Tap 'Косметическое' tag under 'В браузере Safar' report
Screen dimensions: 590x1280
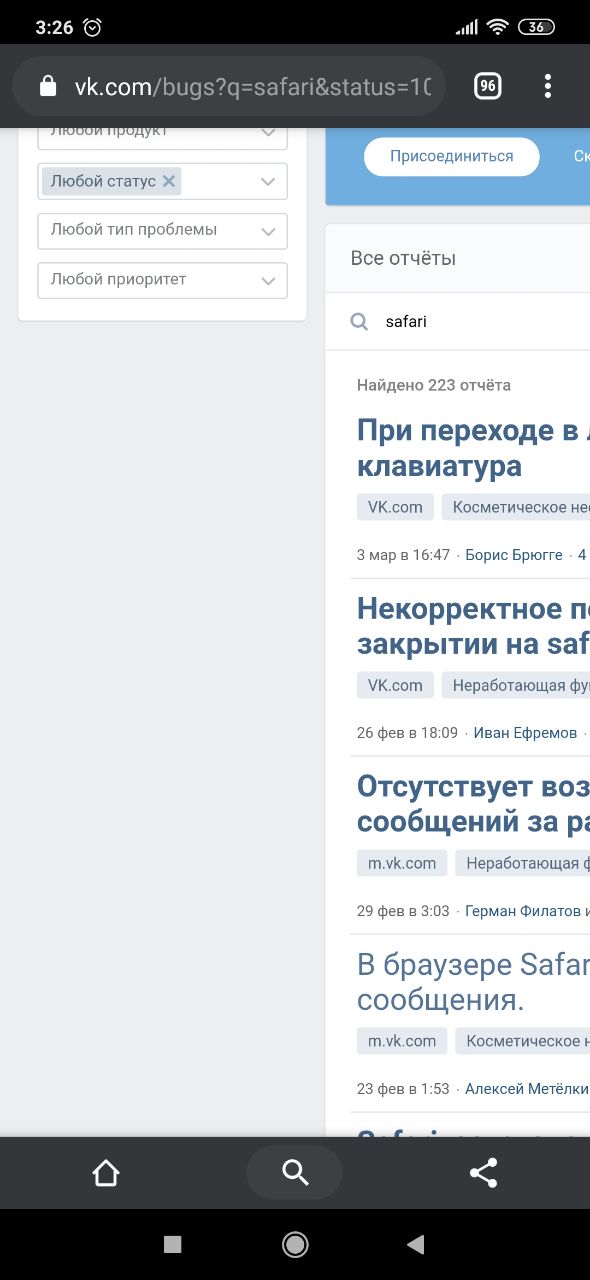[x=522, y=1041]
